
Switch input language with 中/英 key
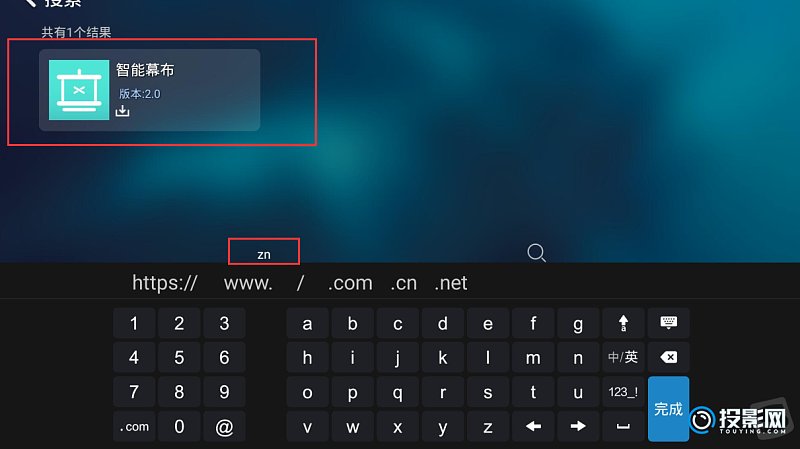623,357
